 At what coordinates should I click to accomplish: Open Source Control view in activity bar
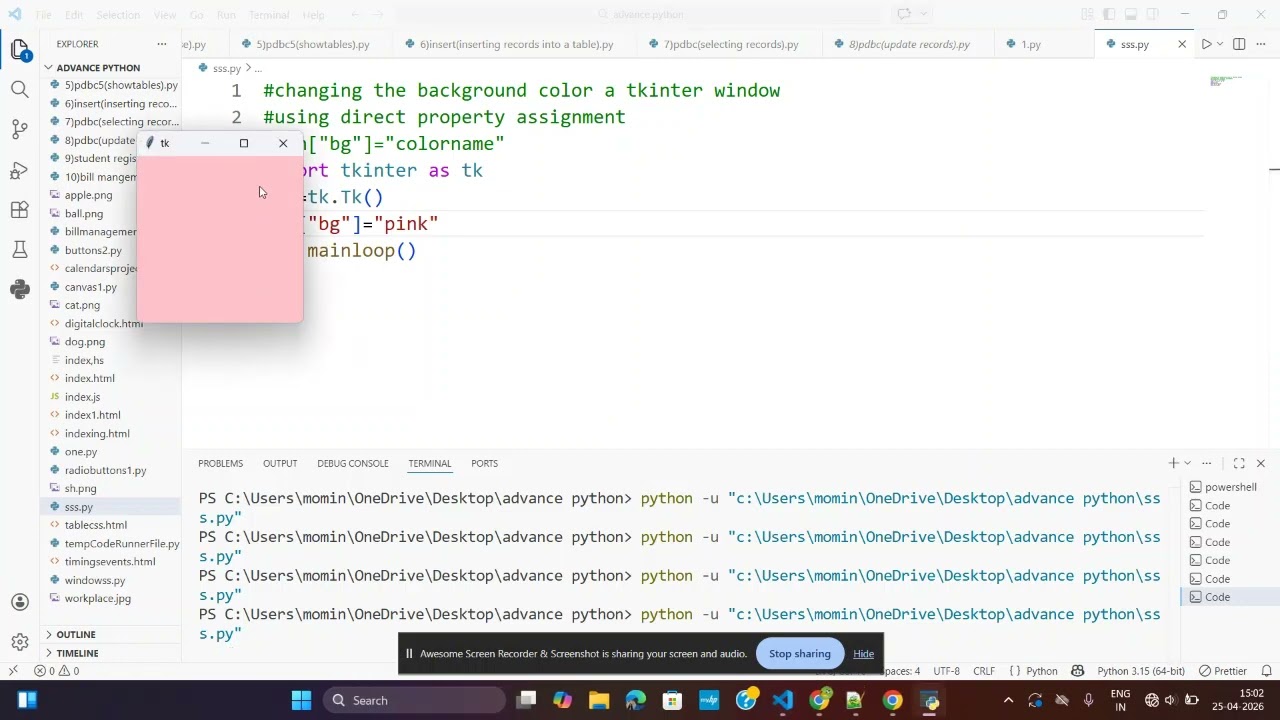coord(20,130)
